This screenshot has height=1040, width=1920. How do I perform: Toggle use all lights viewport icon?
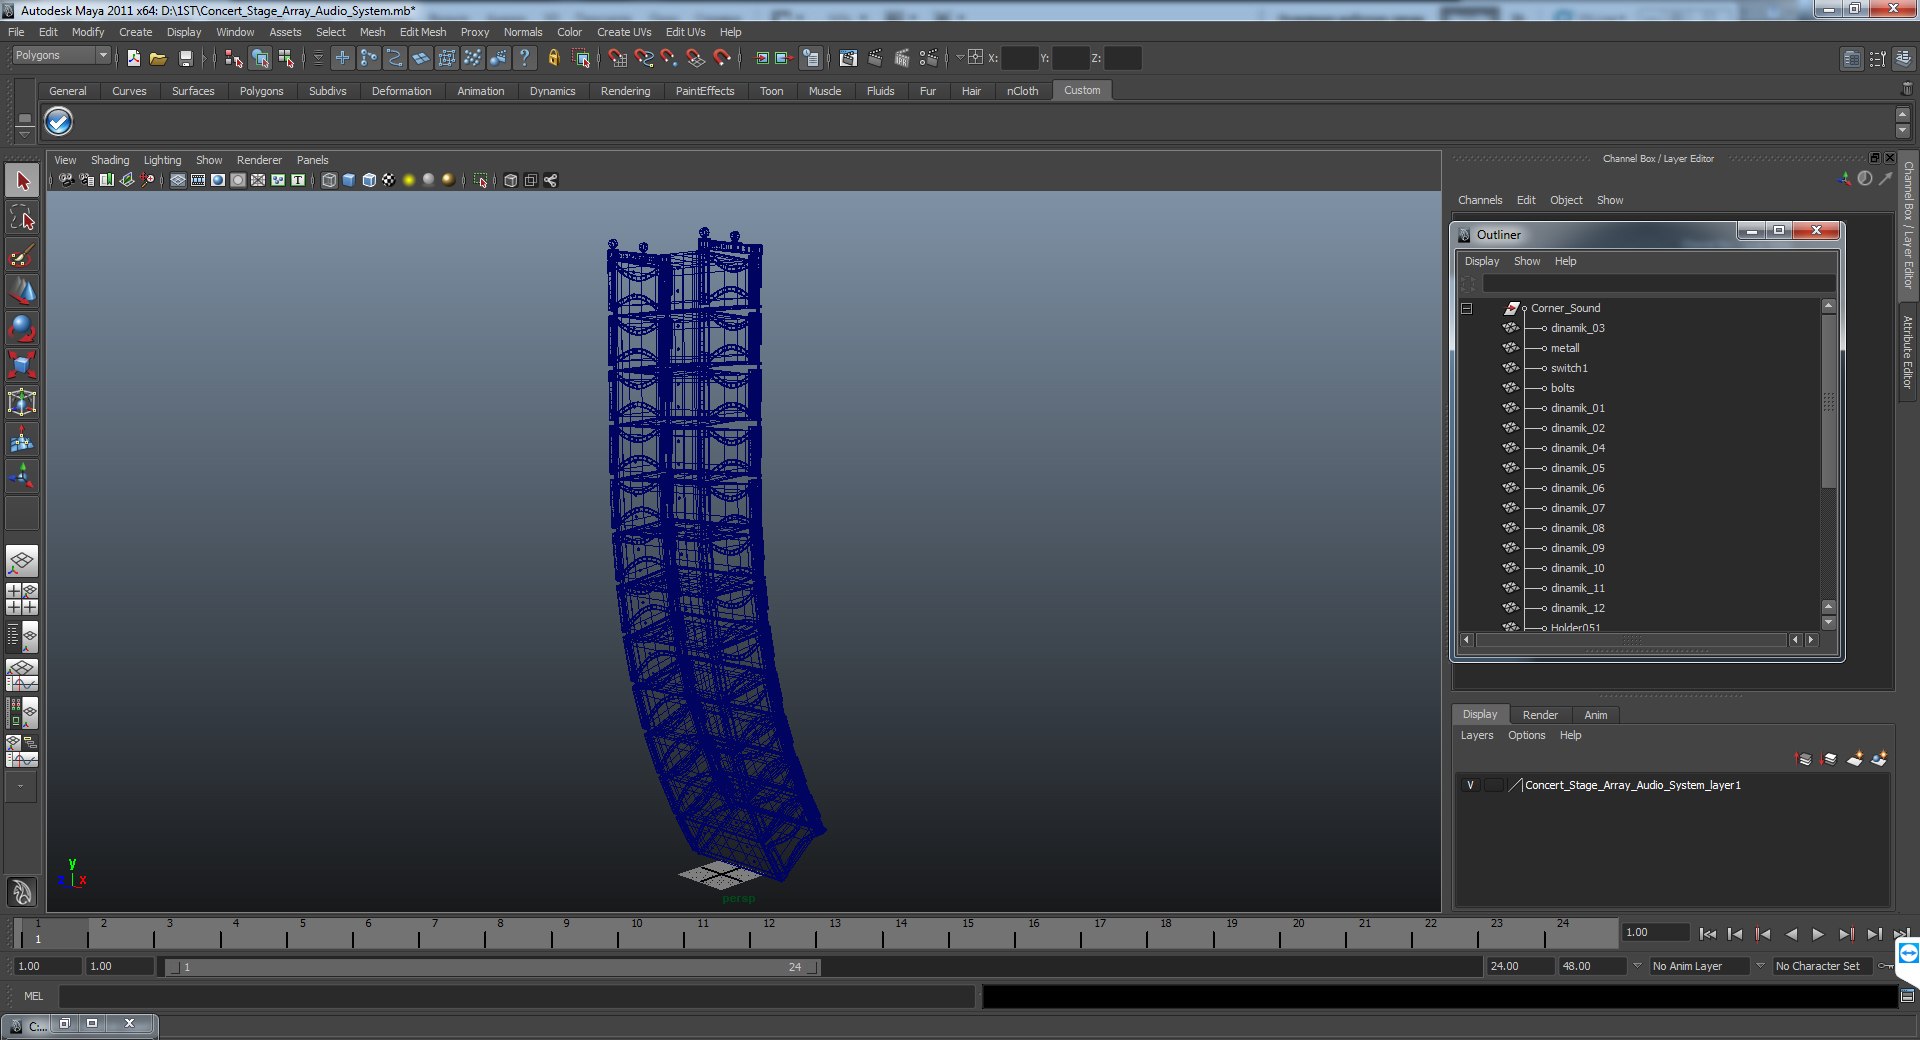point(409,180)
